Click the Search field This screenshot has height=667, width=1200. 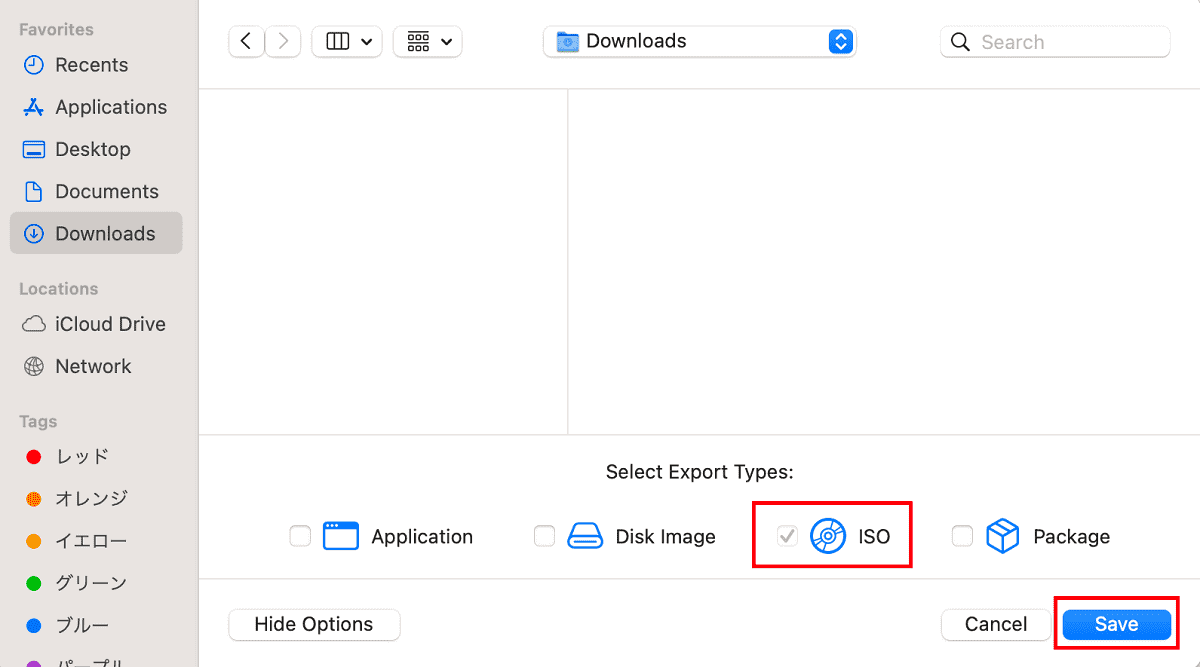point(1055,42)
